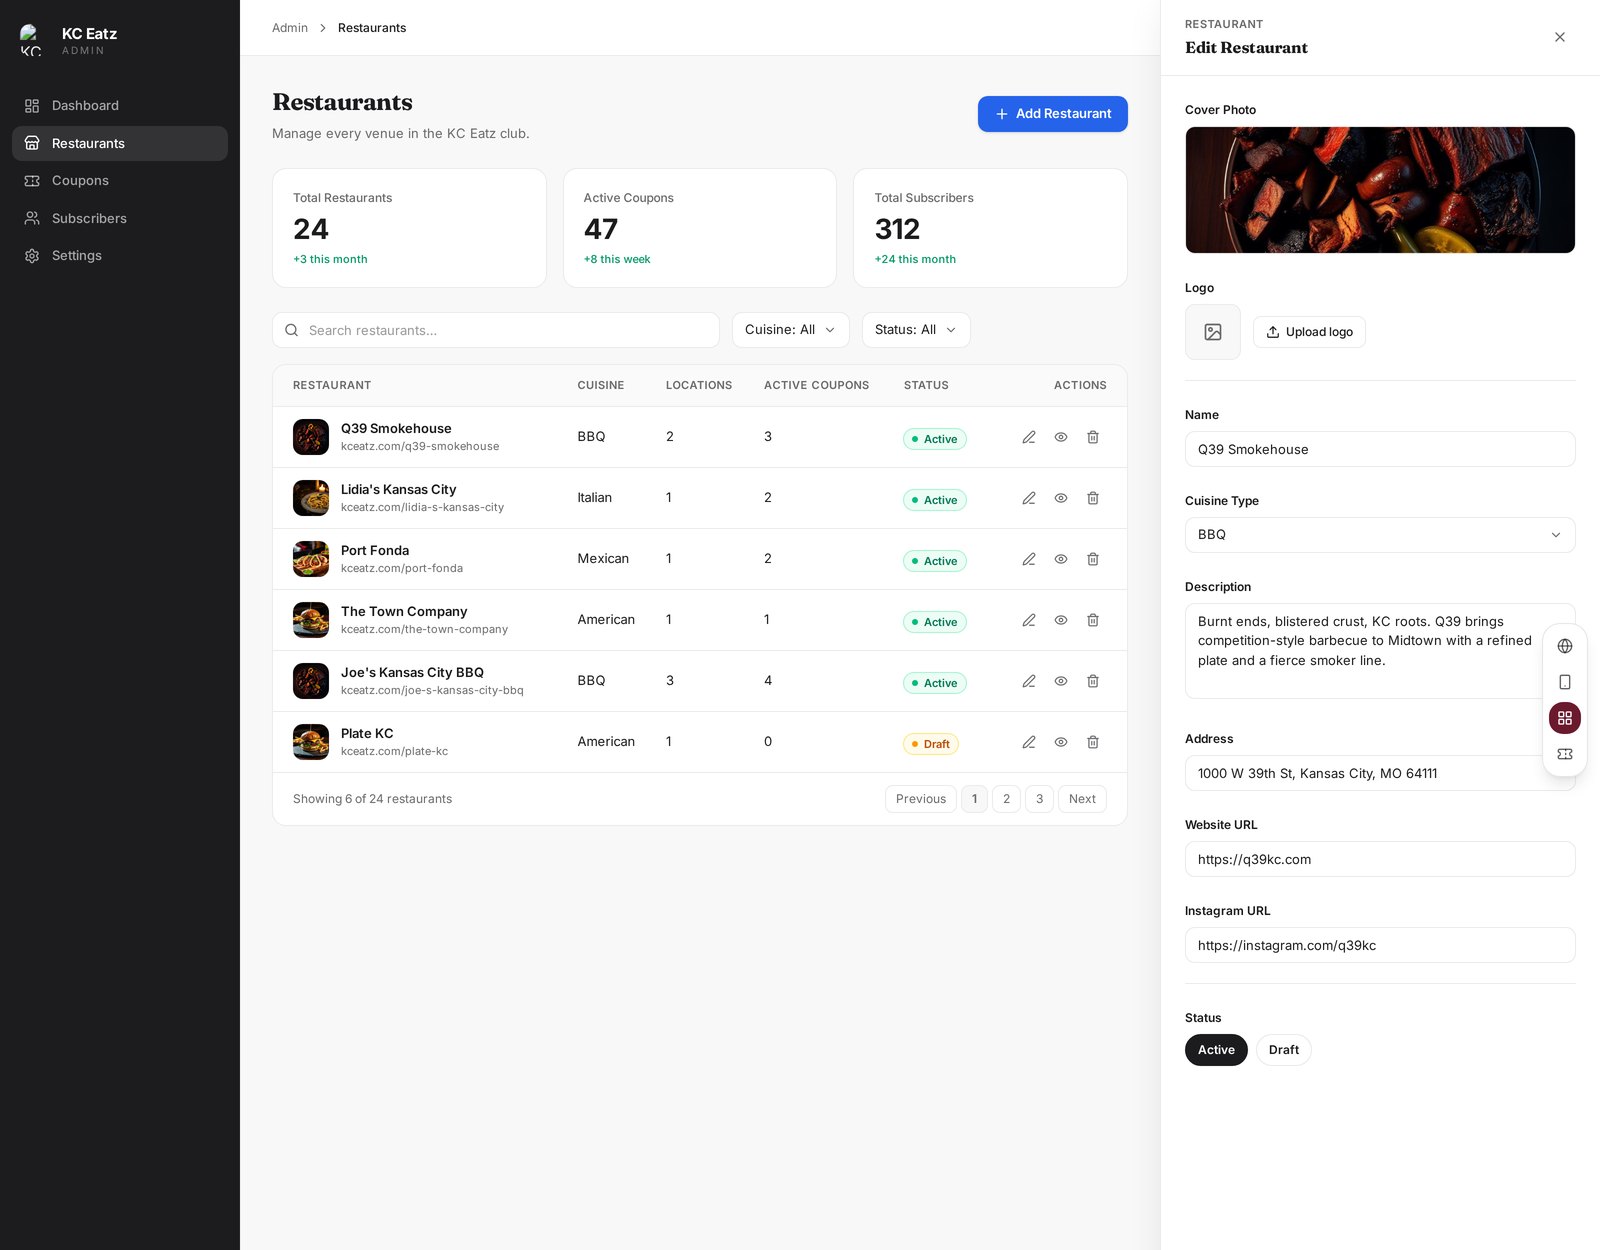Click the eye icon on The Town Company row

[x=1061, y=620]
